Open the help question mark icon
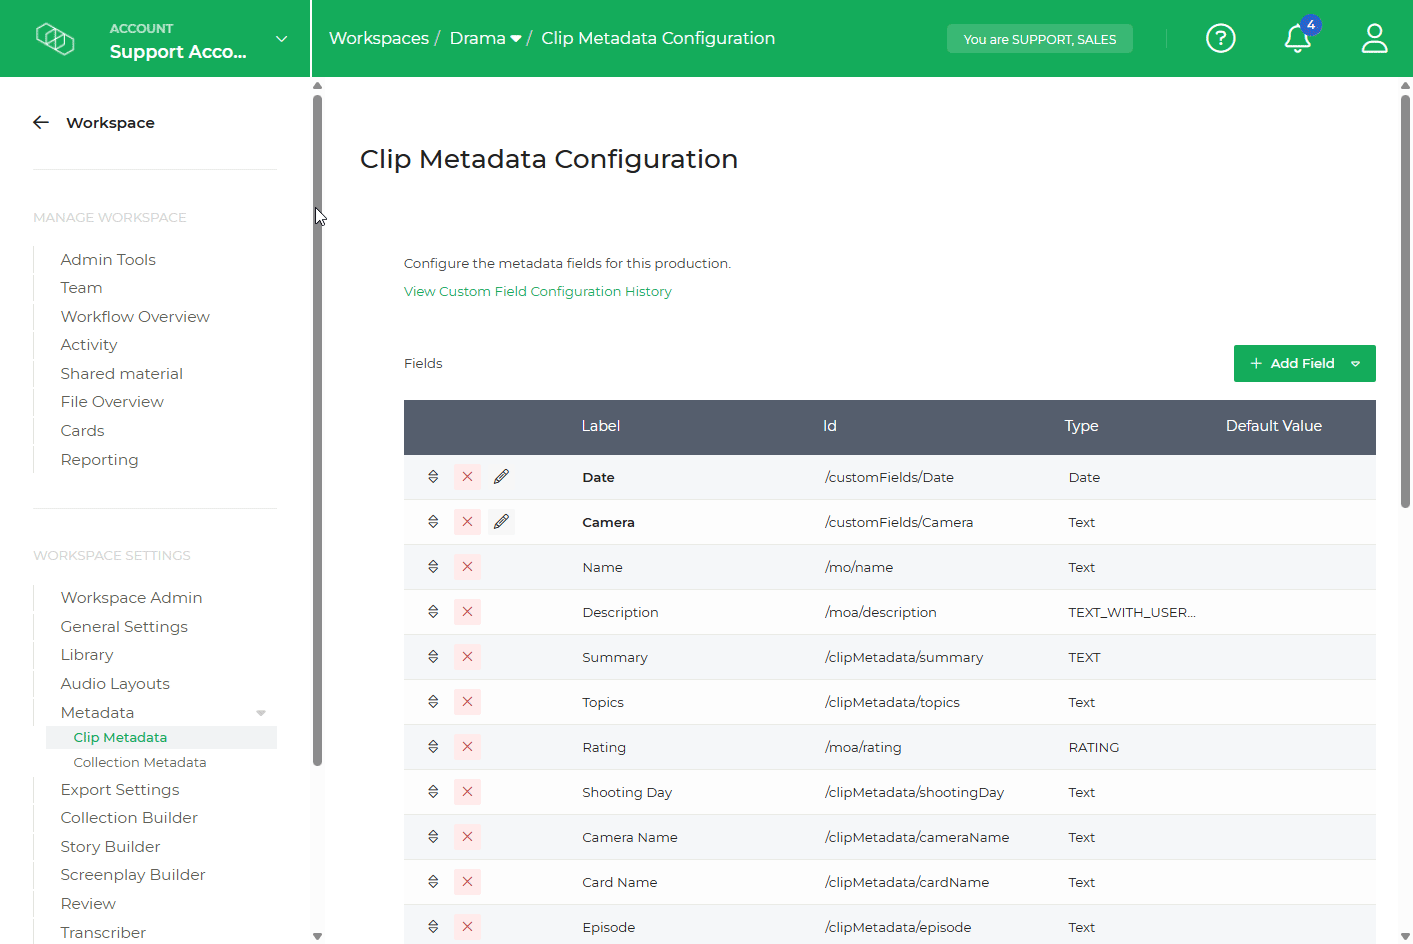 (1220, 38)
